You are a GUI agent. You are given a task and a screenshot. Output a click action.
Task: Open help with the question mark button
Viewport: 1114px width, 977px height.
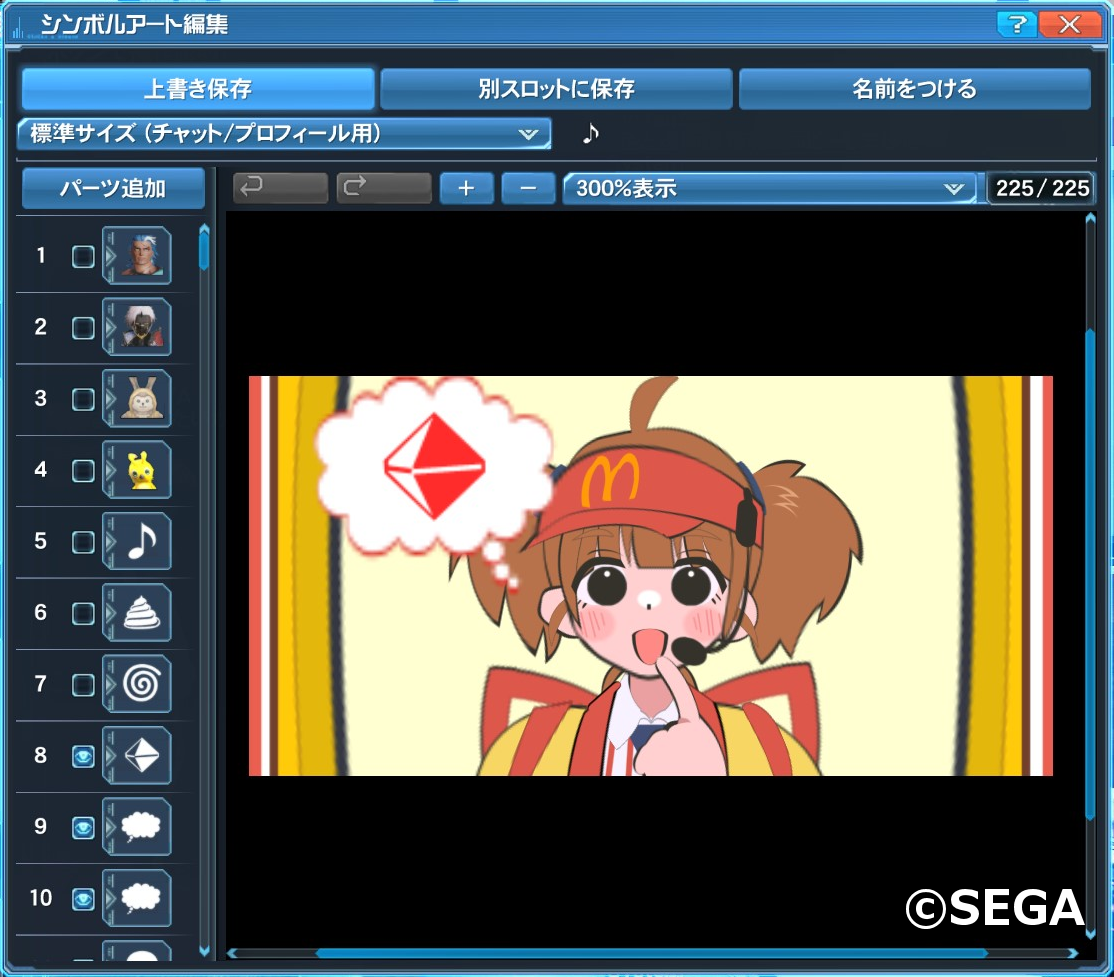1017,24
